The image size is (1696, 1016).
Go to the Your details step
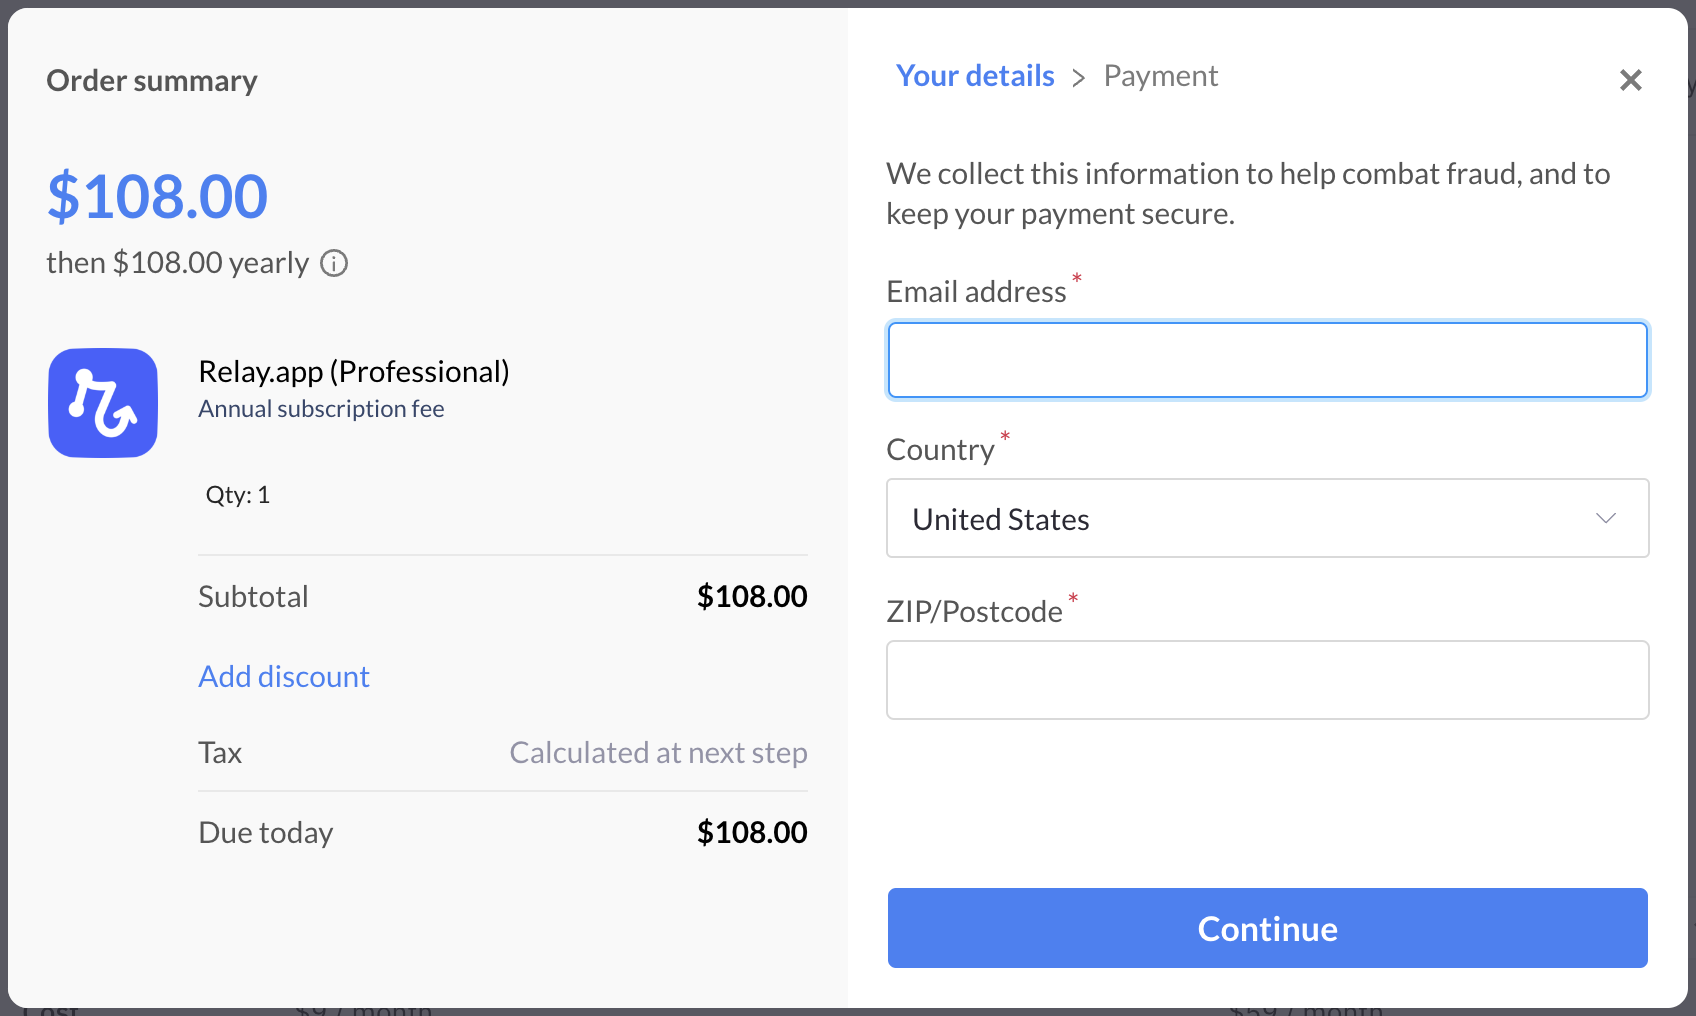click(975, 76)
